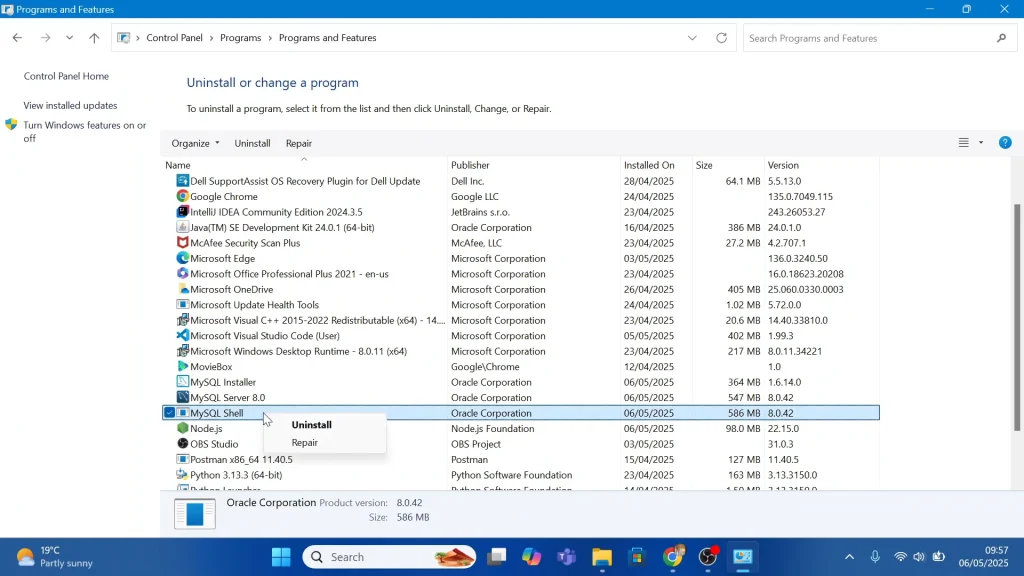Screen dimensions: 1024x576
Task: Click the Java SE Development Kit icon
Action: [182, 227]
